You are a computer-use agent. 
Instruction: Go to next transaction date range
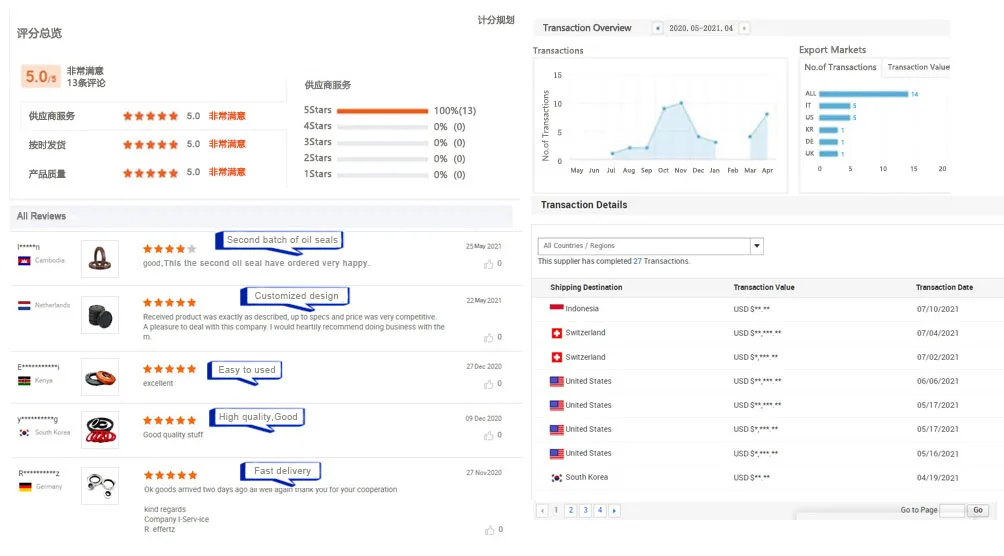744,28
